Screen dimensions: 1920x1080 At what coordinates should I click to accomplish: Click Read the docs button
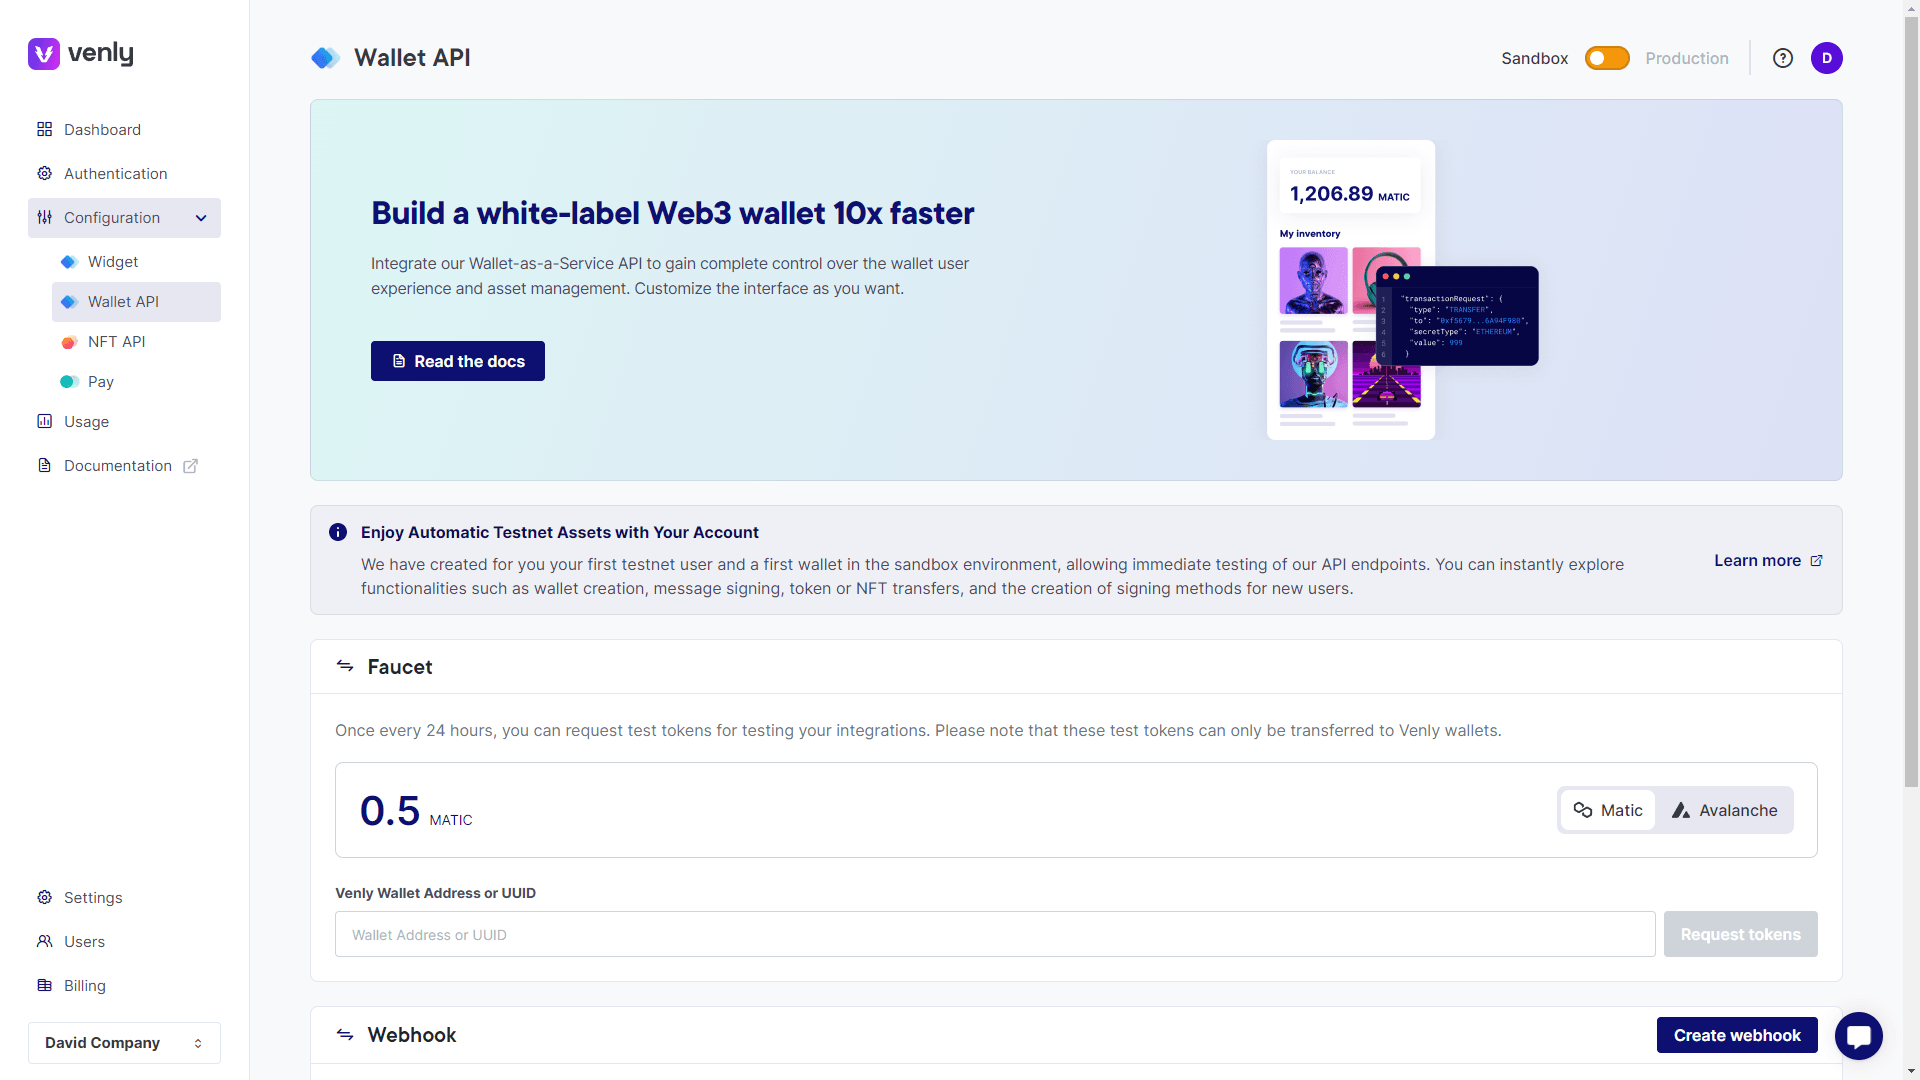(458, 360)
